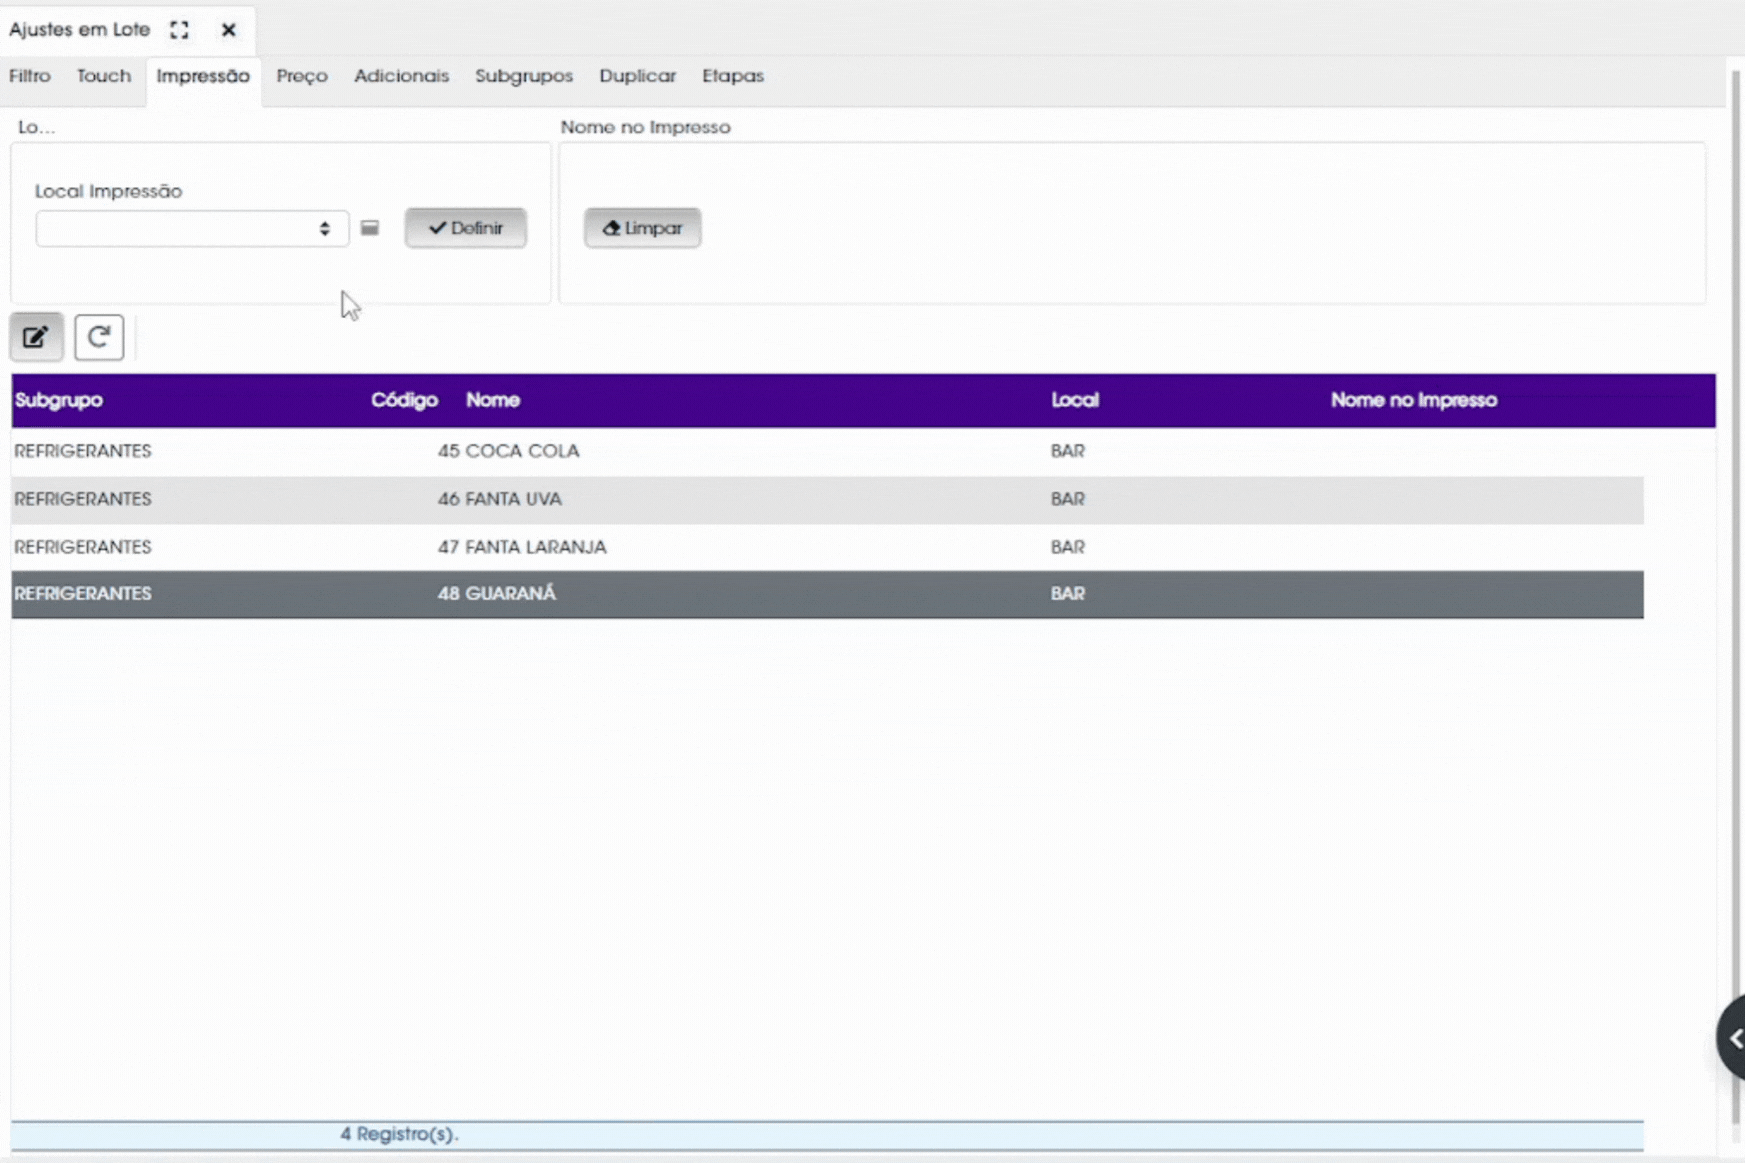Viewport: 1745px width, 1163px height.
Task: Click code 47 in the table
Action: 448,547
